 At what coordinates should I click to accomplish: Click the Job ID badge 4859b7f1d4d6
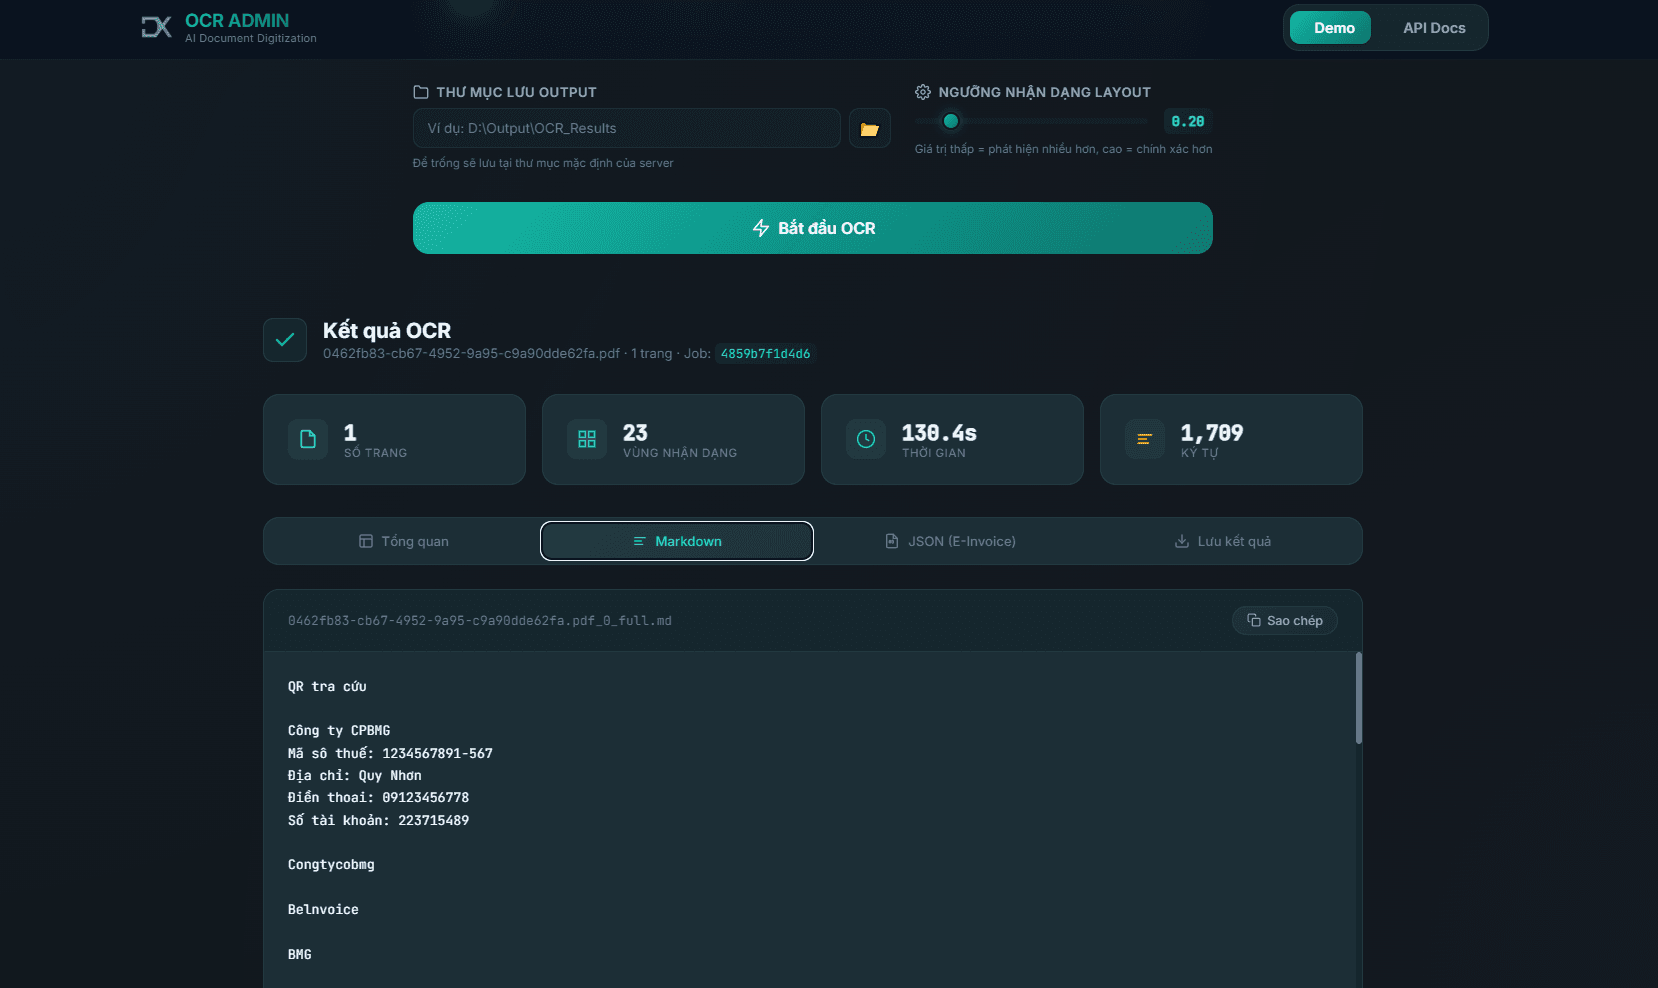pyautogui.click(x=765, y=354)
